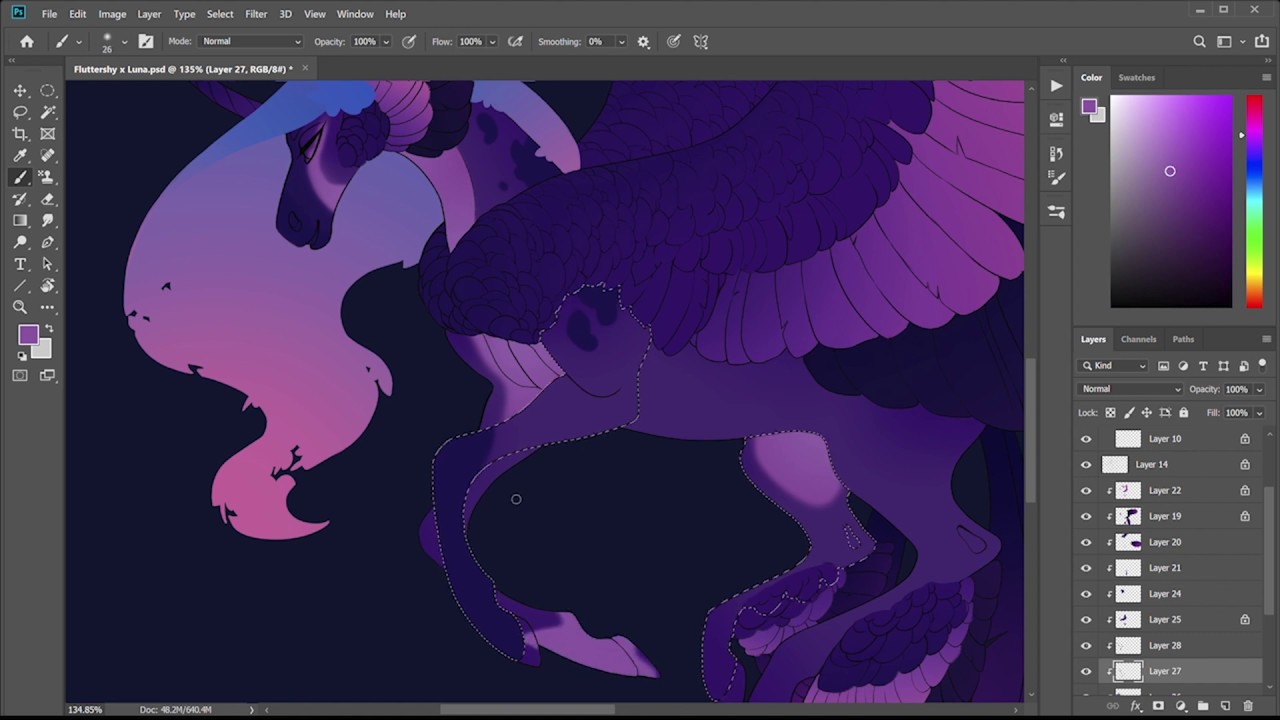Image resolution: width=1280 pixels, height=720 pixels.
Task: Open the brush Mode dropdown
Action: pos(250,42)
